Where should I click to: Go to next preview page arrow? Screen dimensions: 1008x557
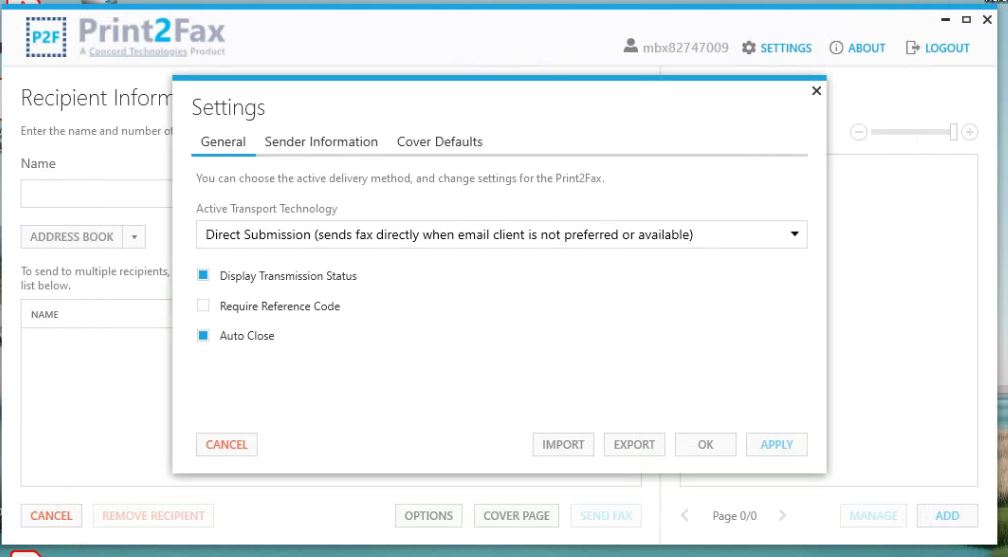(x=782, y=515)
